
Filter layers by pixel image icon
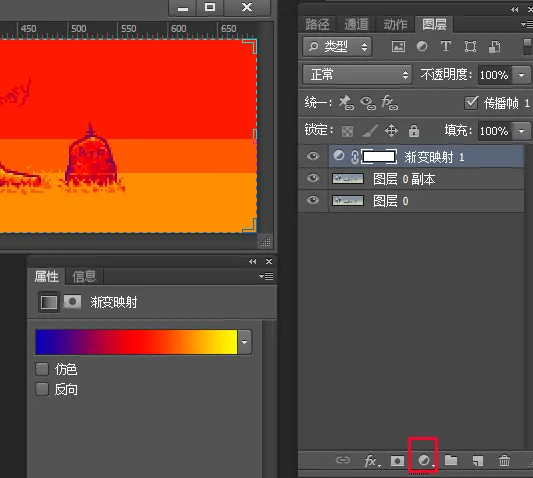click(x=398, y=46)
